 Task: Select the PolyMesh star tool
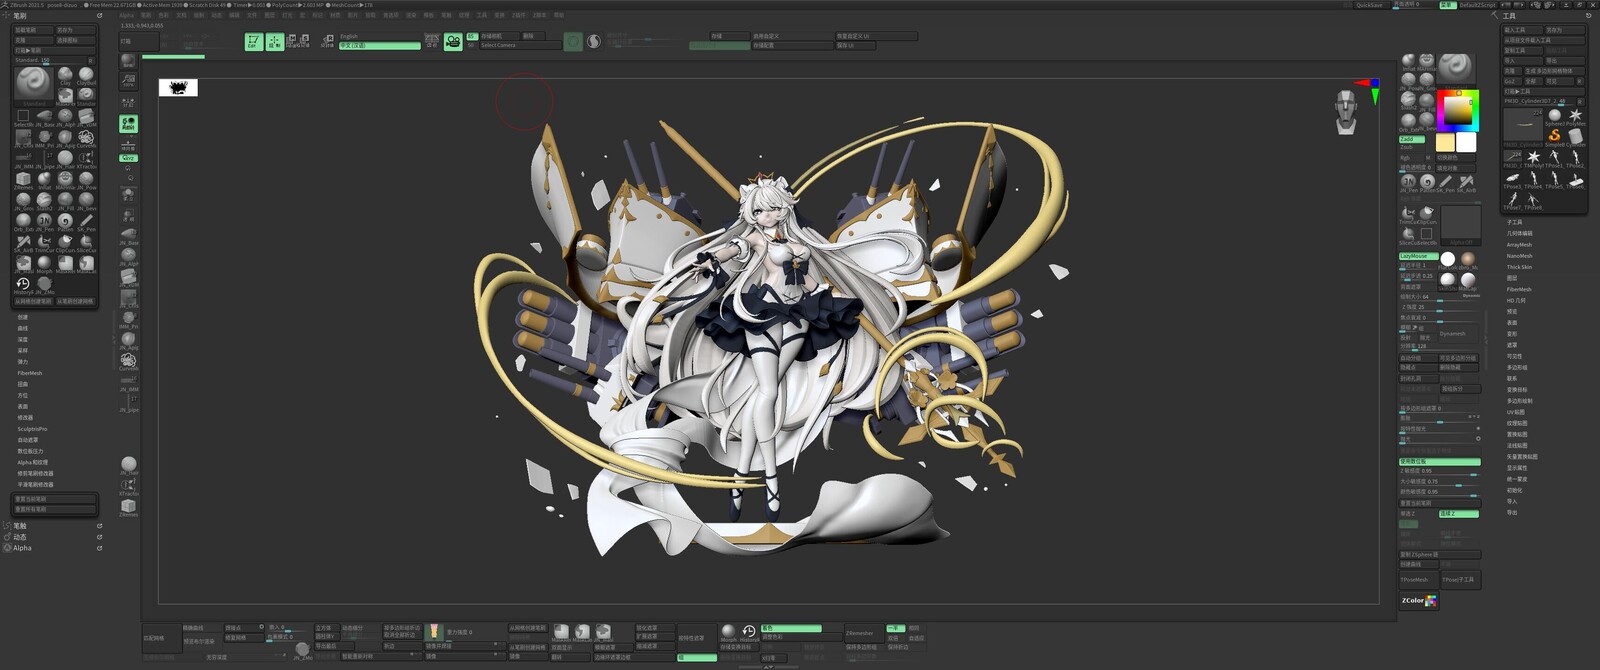tap(1575, 117)
